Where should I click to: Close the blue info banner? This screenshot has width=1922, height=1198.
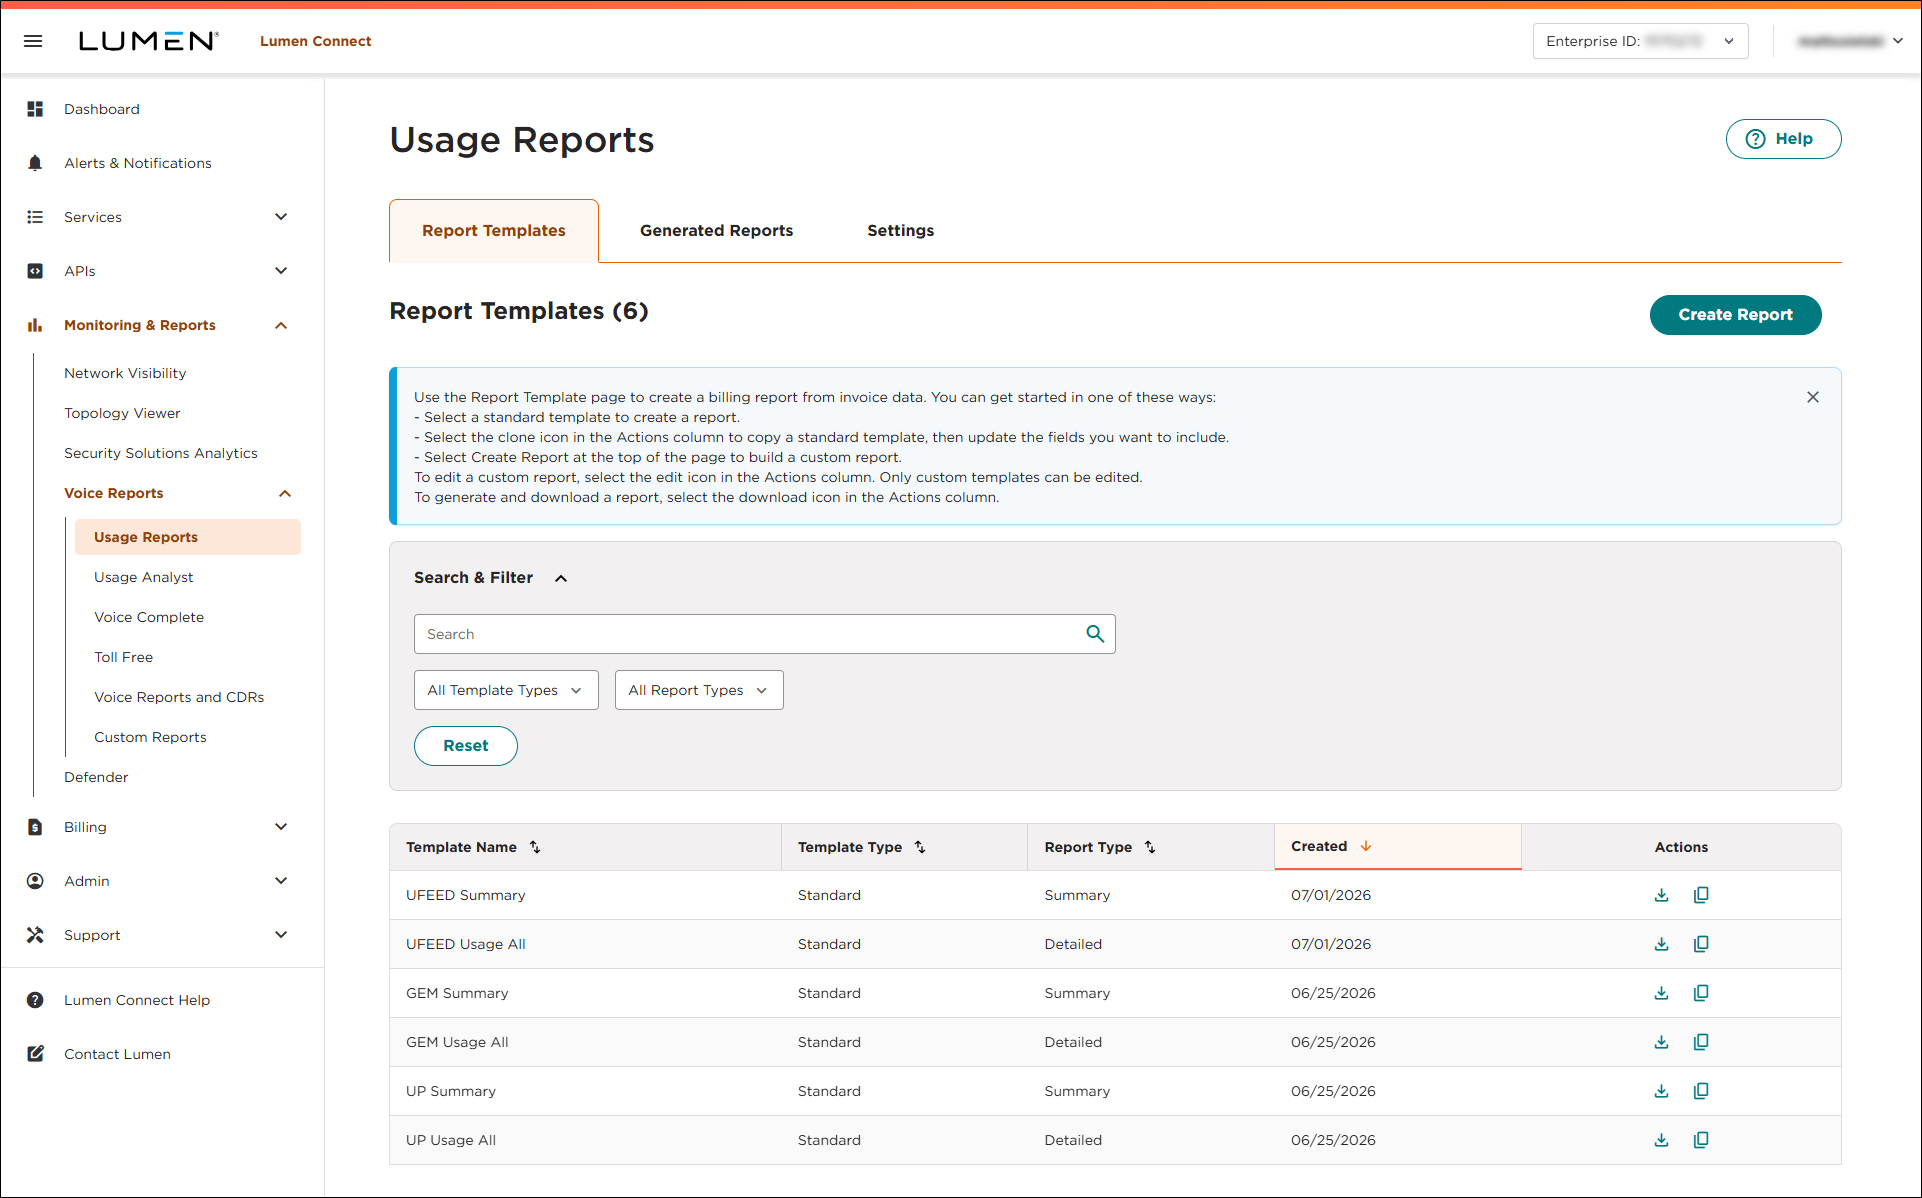click(x=1813, y=397)
